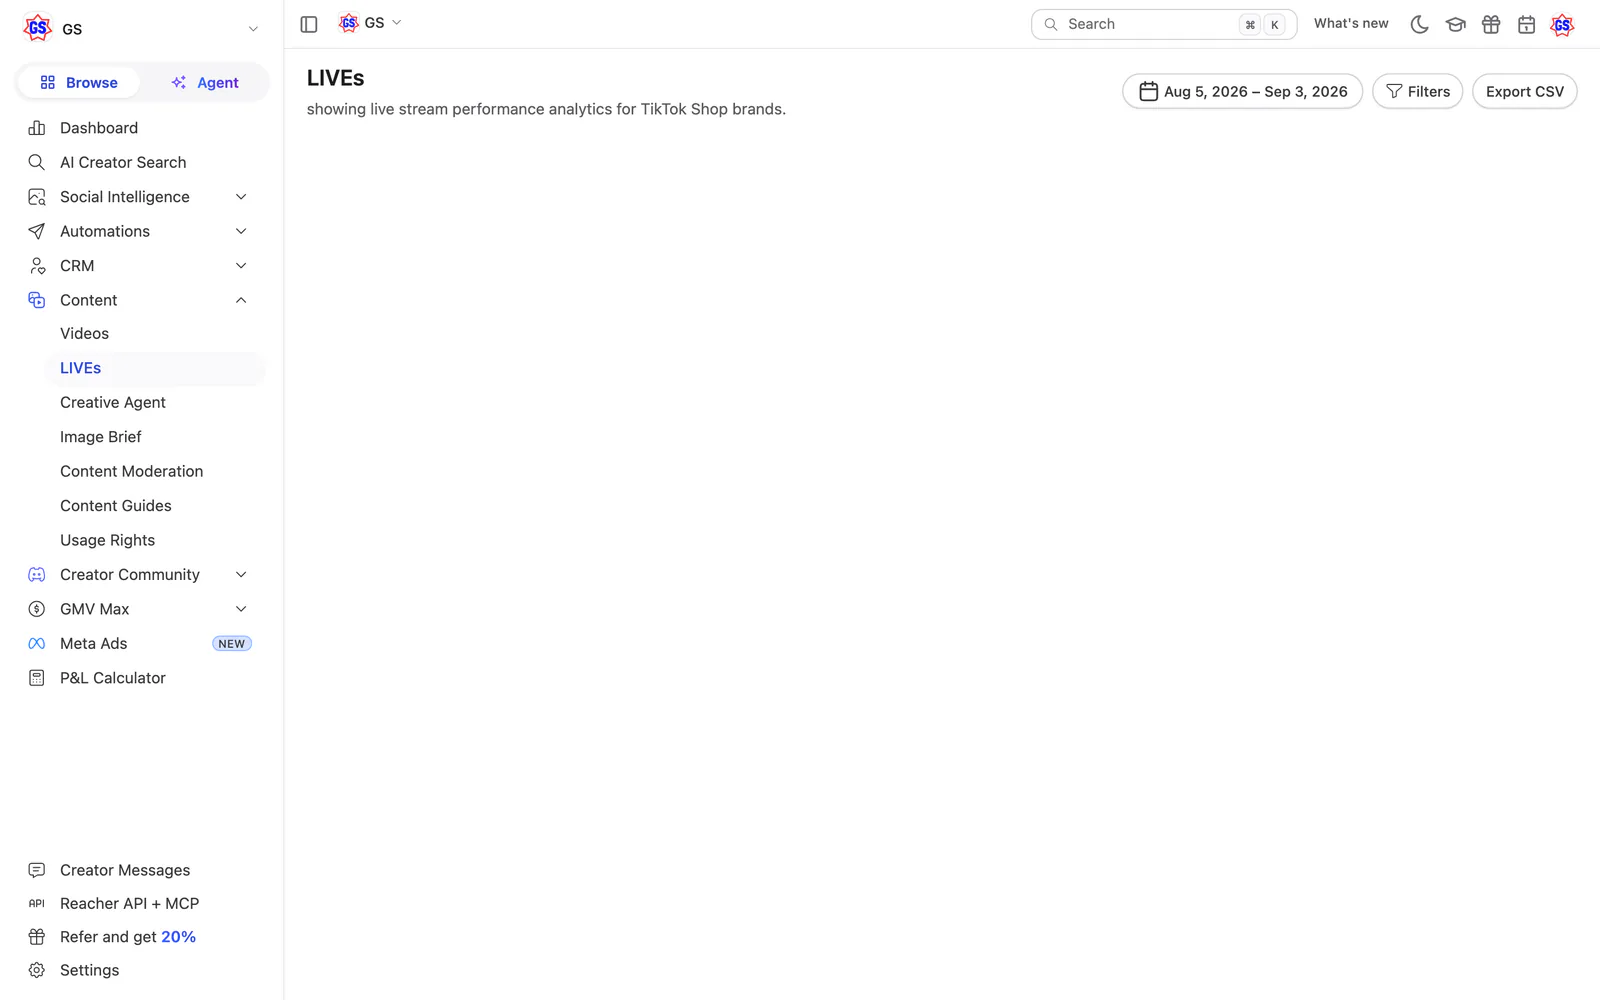Switch to dark mode moon icon

1419,24
